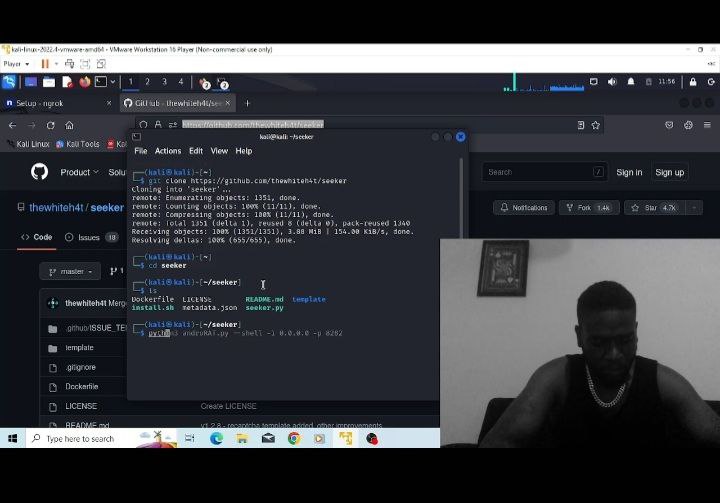Click the terminal task button with badge
Viewport: 720px width, 503px height.
coord(222,83)
